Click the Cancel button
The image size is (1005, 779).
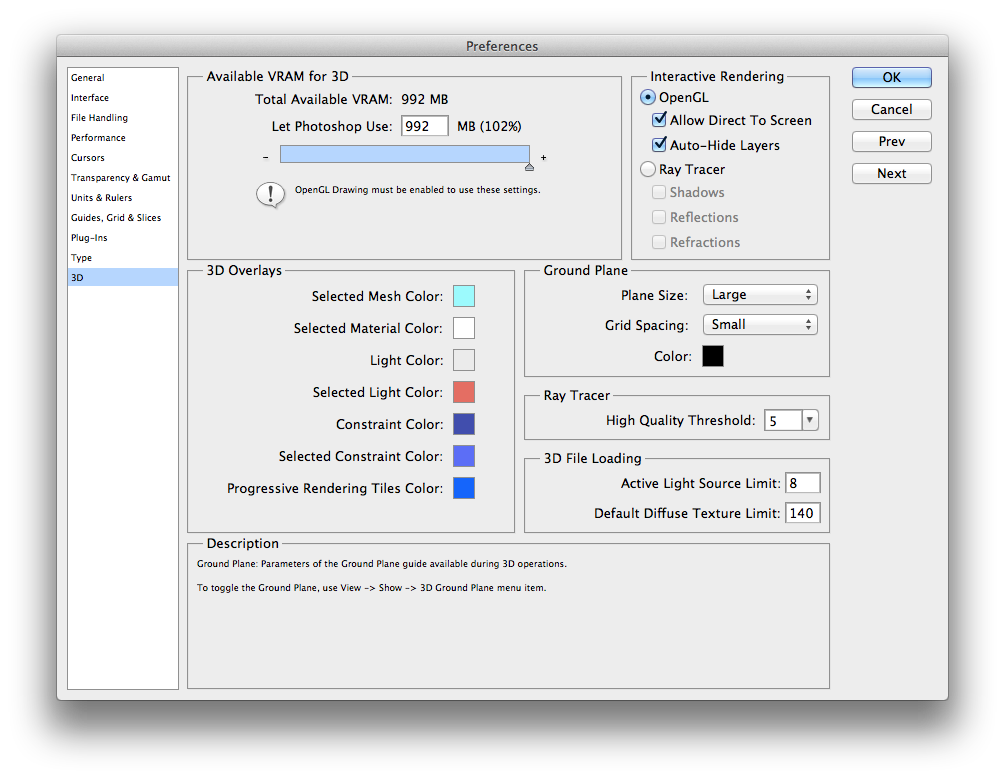pos(892,110)
